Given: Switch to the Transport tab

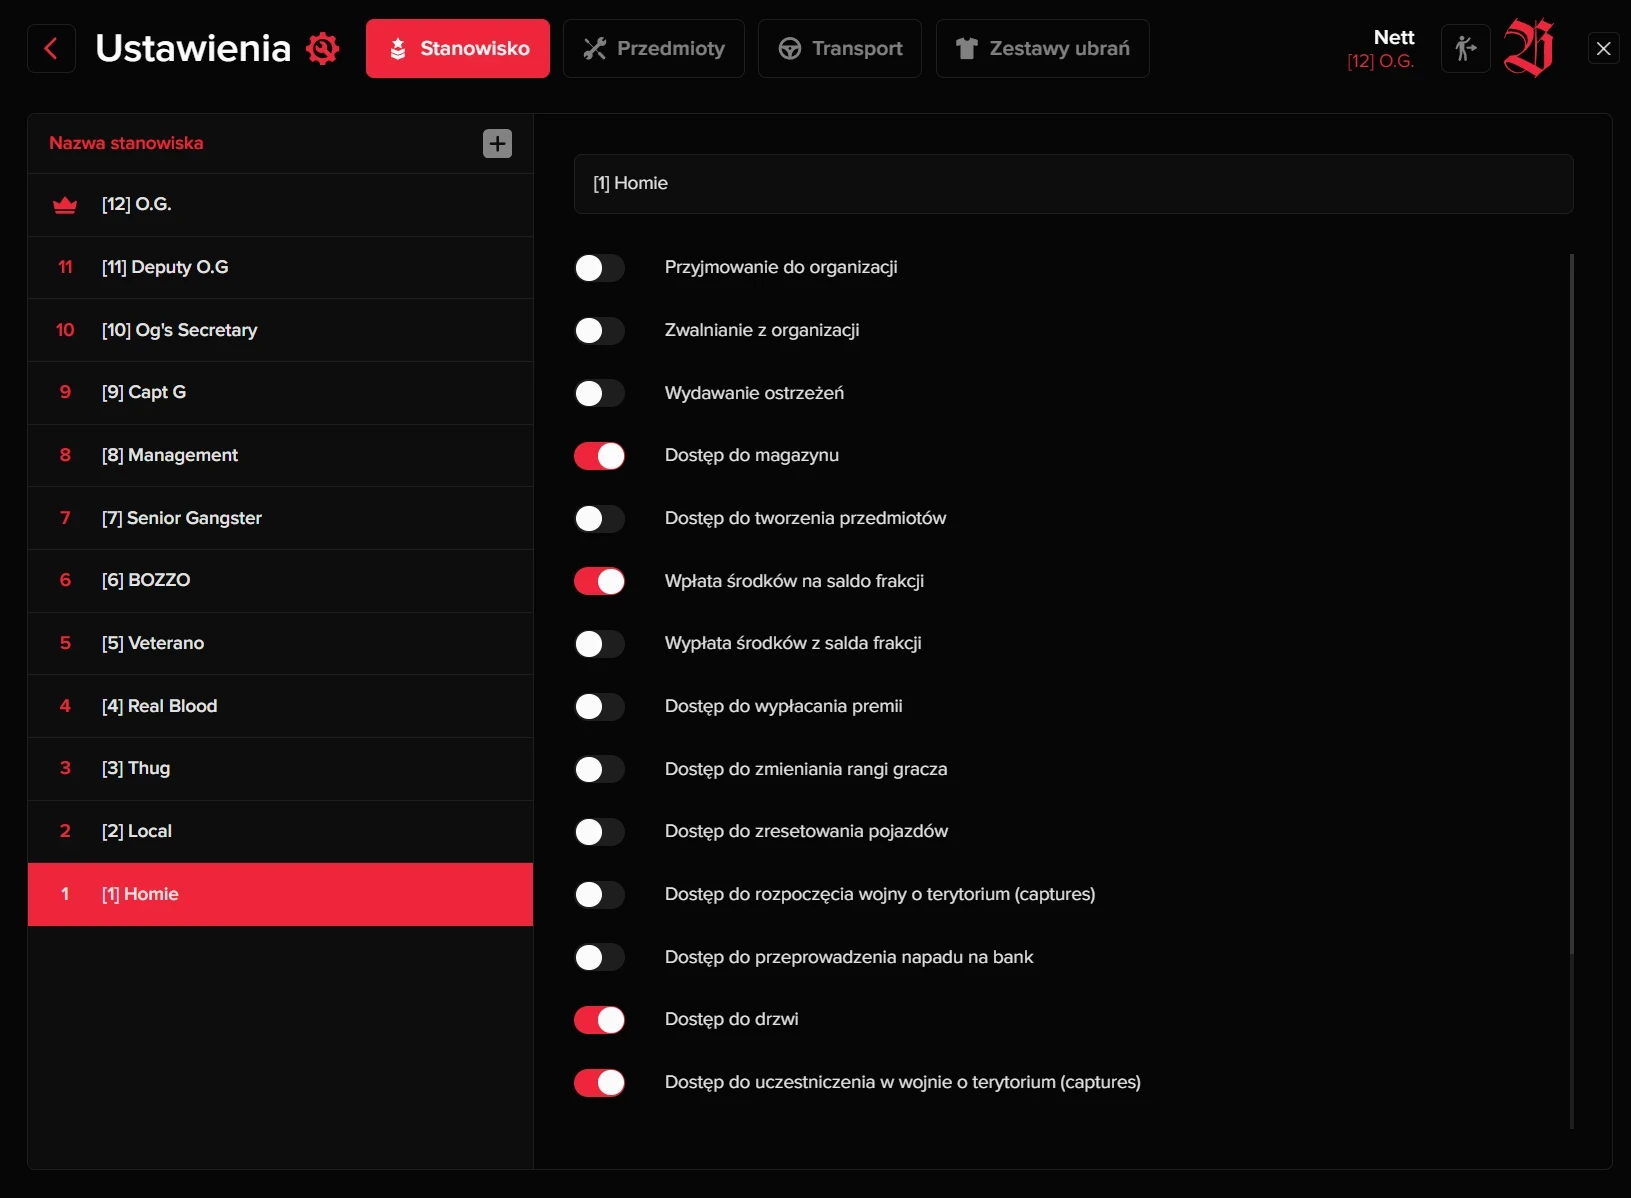Looking at the screenshot, I should 839,48.
